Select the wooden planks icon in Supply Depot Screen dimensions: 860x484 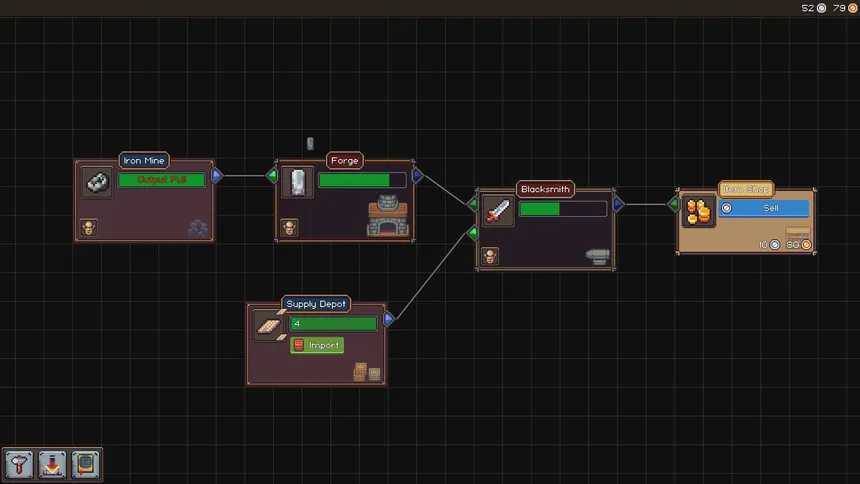[269, 325]
